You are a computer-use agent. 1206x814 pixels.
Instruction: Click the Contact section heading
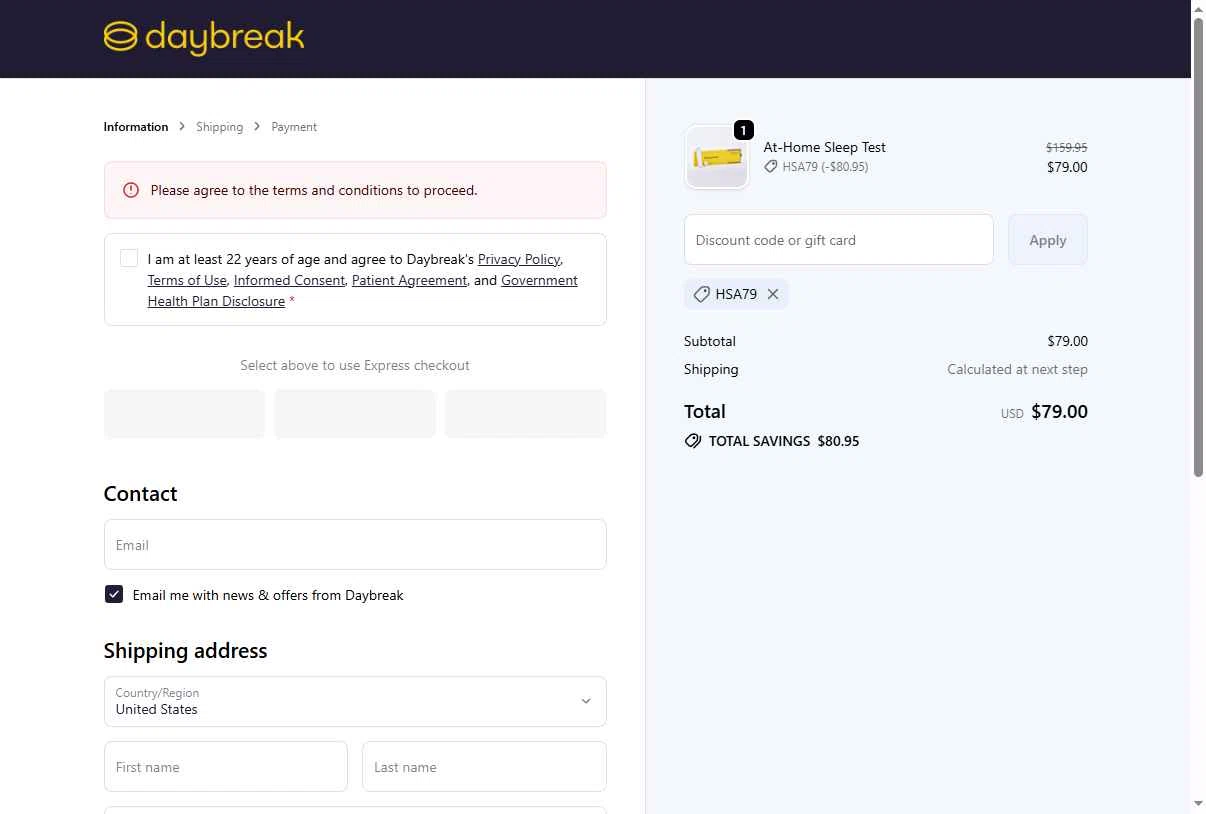point(140,494)
